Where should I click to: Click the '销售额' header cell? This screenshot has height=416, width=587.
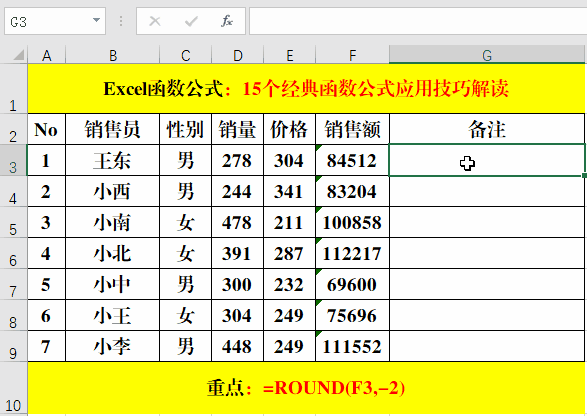[x=353, y=130]
